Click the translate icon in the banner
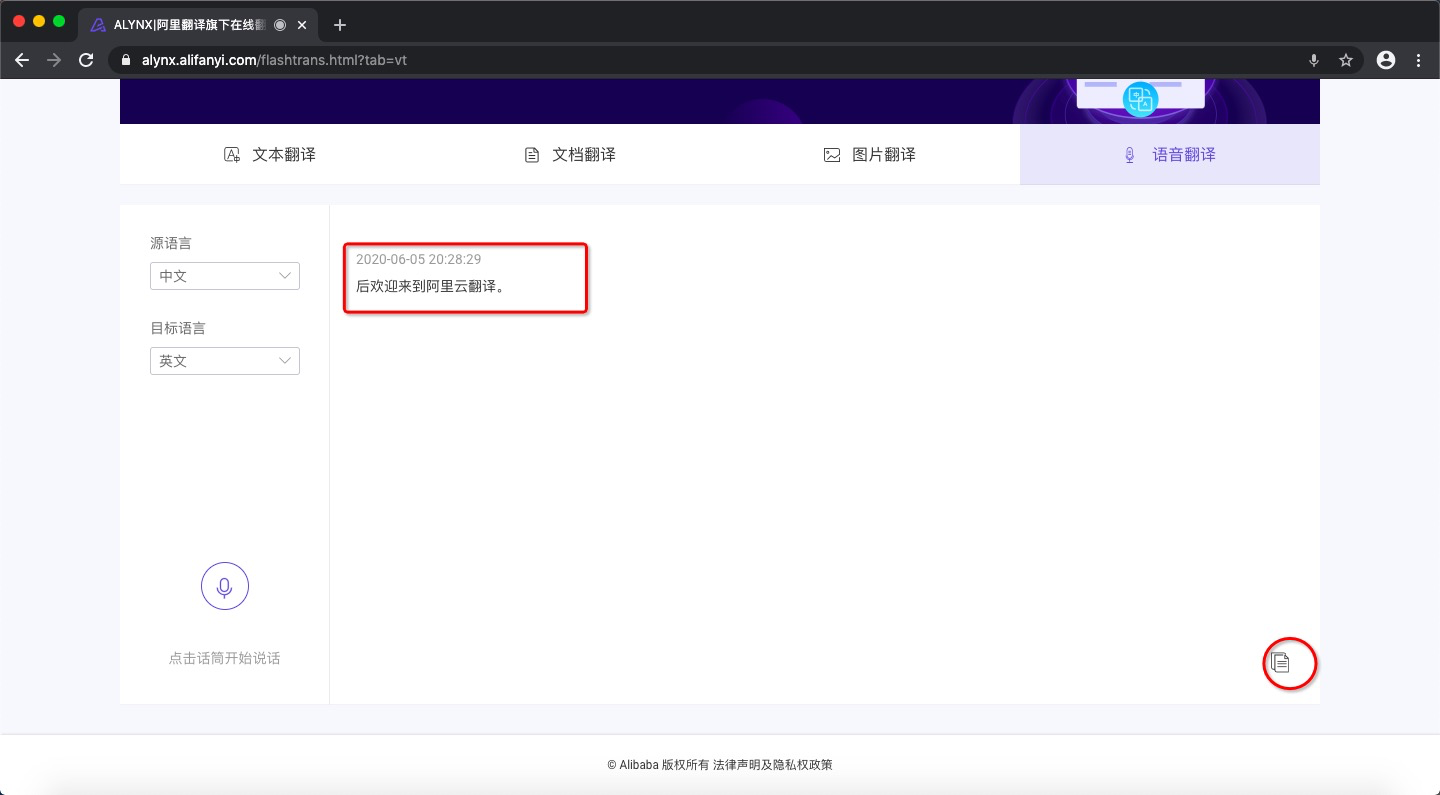1440x795 pixels. [1140, 99]
